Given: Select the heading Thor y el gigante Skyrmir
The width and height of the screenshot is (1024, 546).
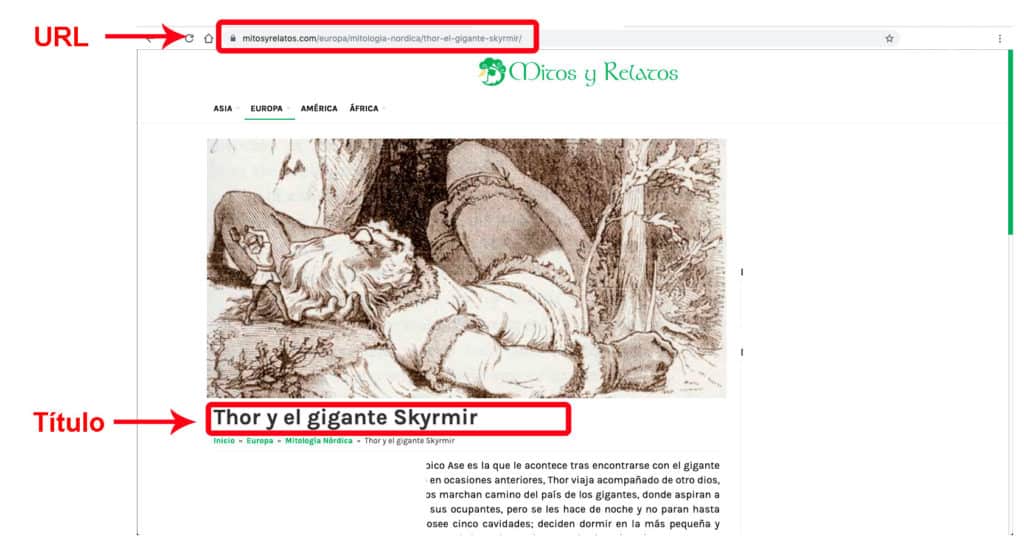Looking at the screenshot, I should tap(345, 417).
